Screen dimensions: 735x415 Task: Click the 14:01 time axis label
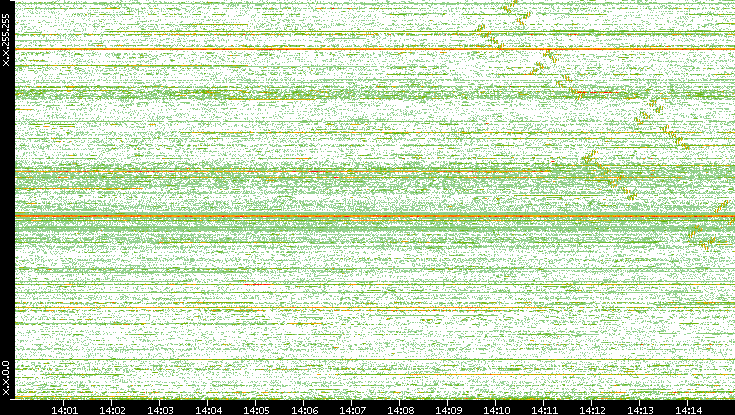[64, 410]
